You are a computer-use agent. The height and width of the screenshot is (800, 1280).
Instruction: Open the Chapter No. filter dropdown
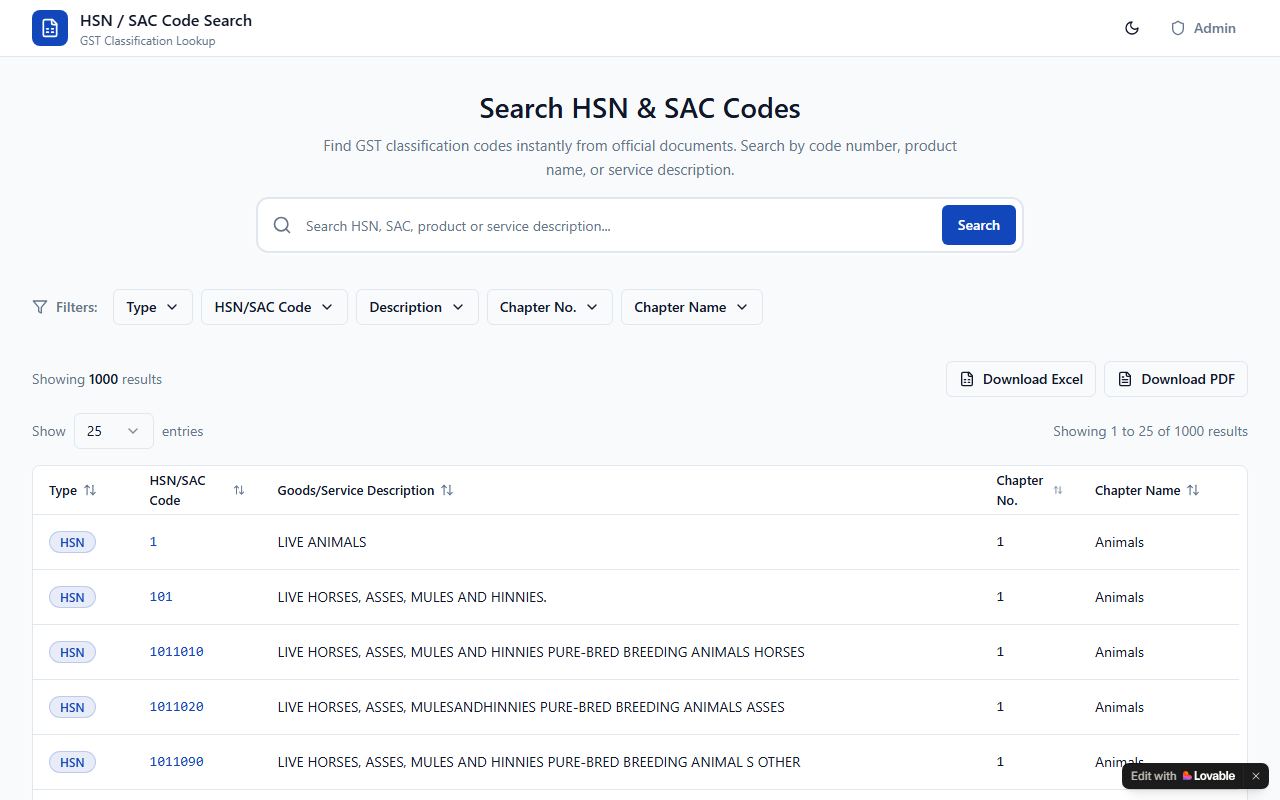pos(549,307)
